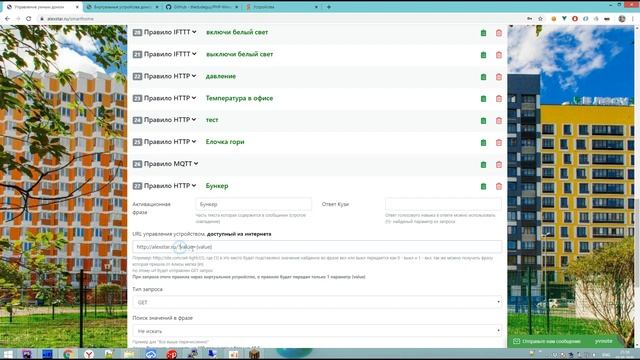Click the URL управления устройством field
The width and height of the screenshot is (640, 360).
[x=317, y=247]
